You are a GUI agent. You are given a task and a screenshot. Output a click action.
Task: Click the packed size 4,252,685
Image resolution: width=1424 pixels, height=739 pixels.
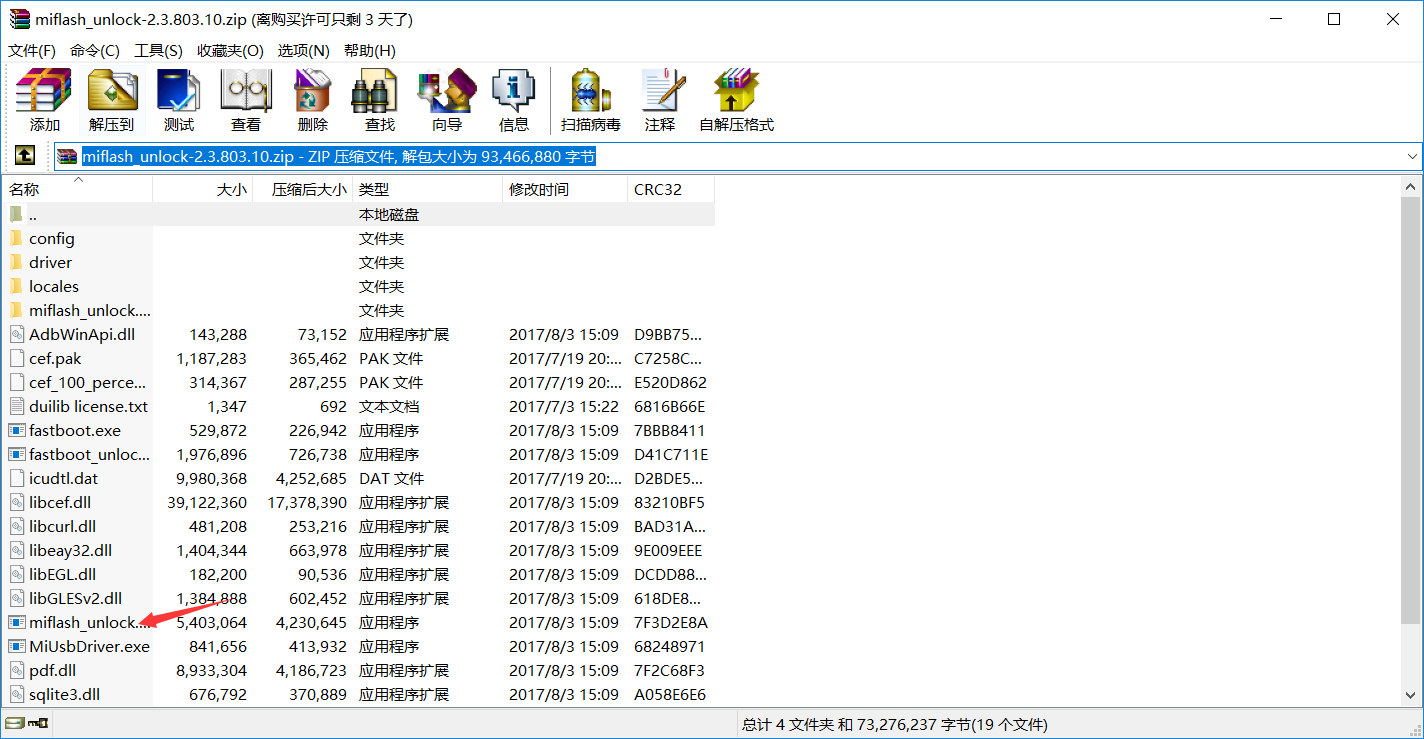[311, 478]
